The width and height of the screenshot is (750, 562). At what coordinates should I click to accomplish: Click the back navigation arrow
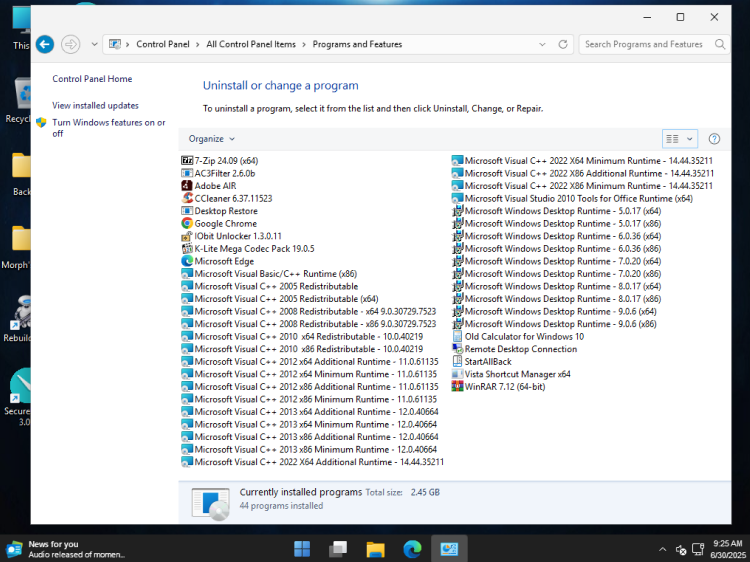coord(45,44)
